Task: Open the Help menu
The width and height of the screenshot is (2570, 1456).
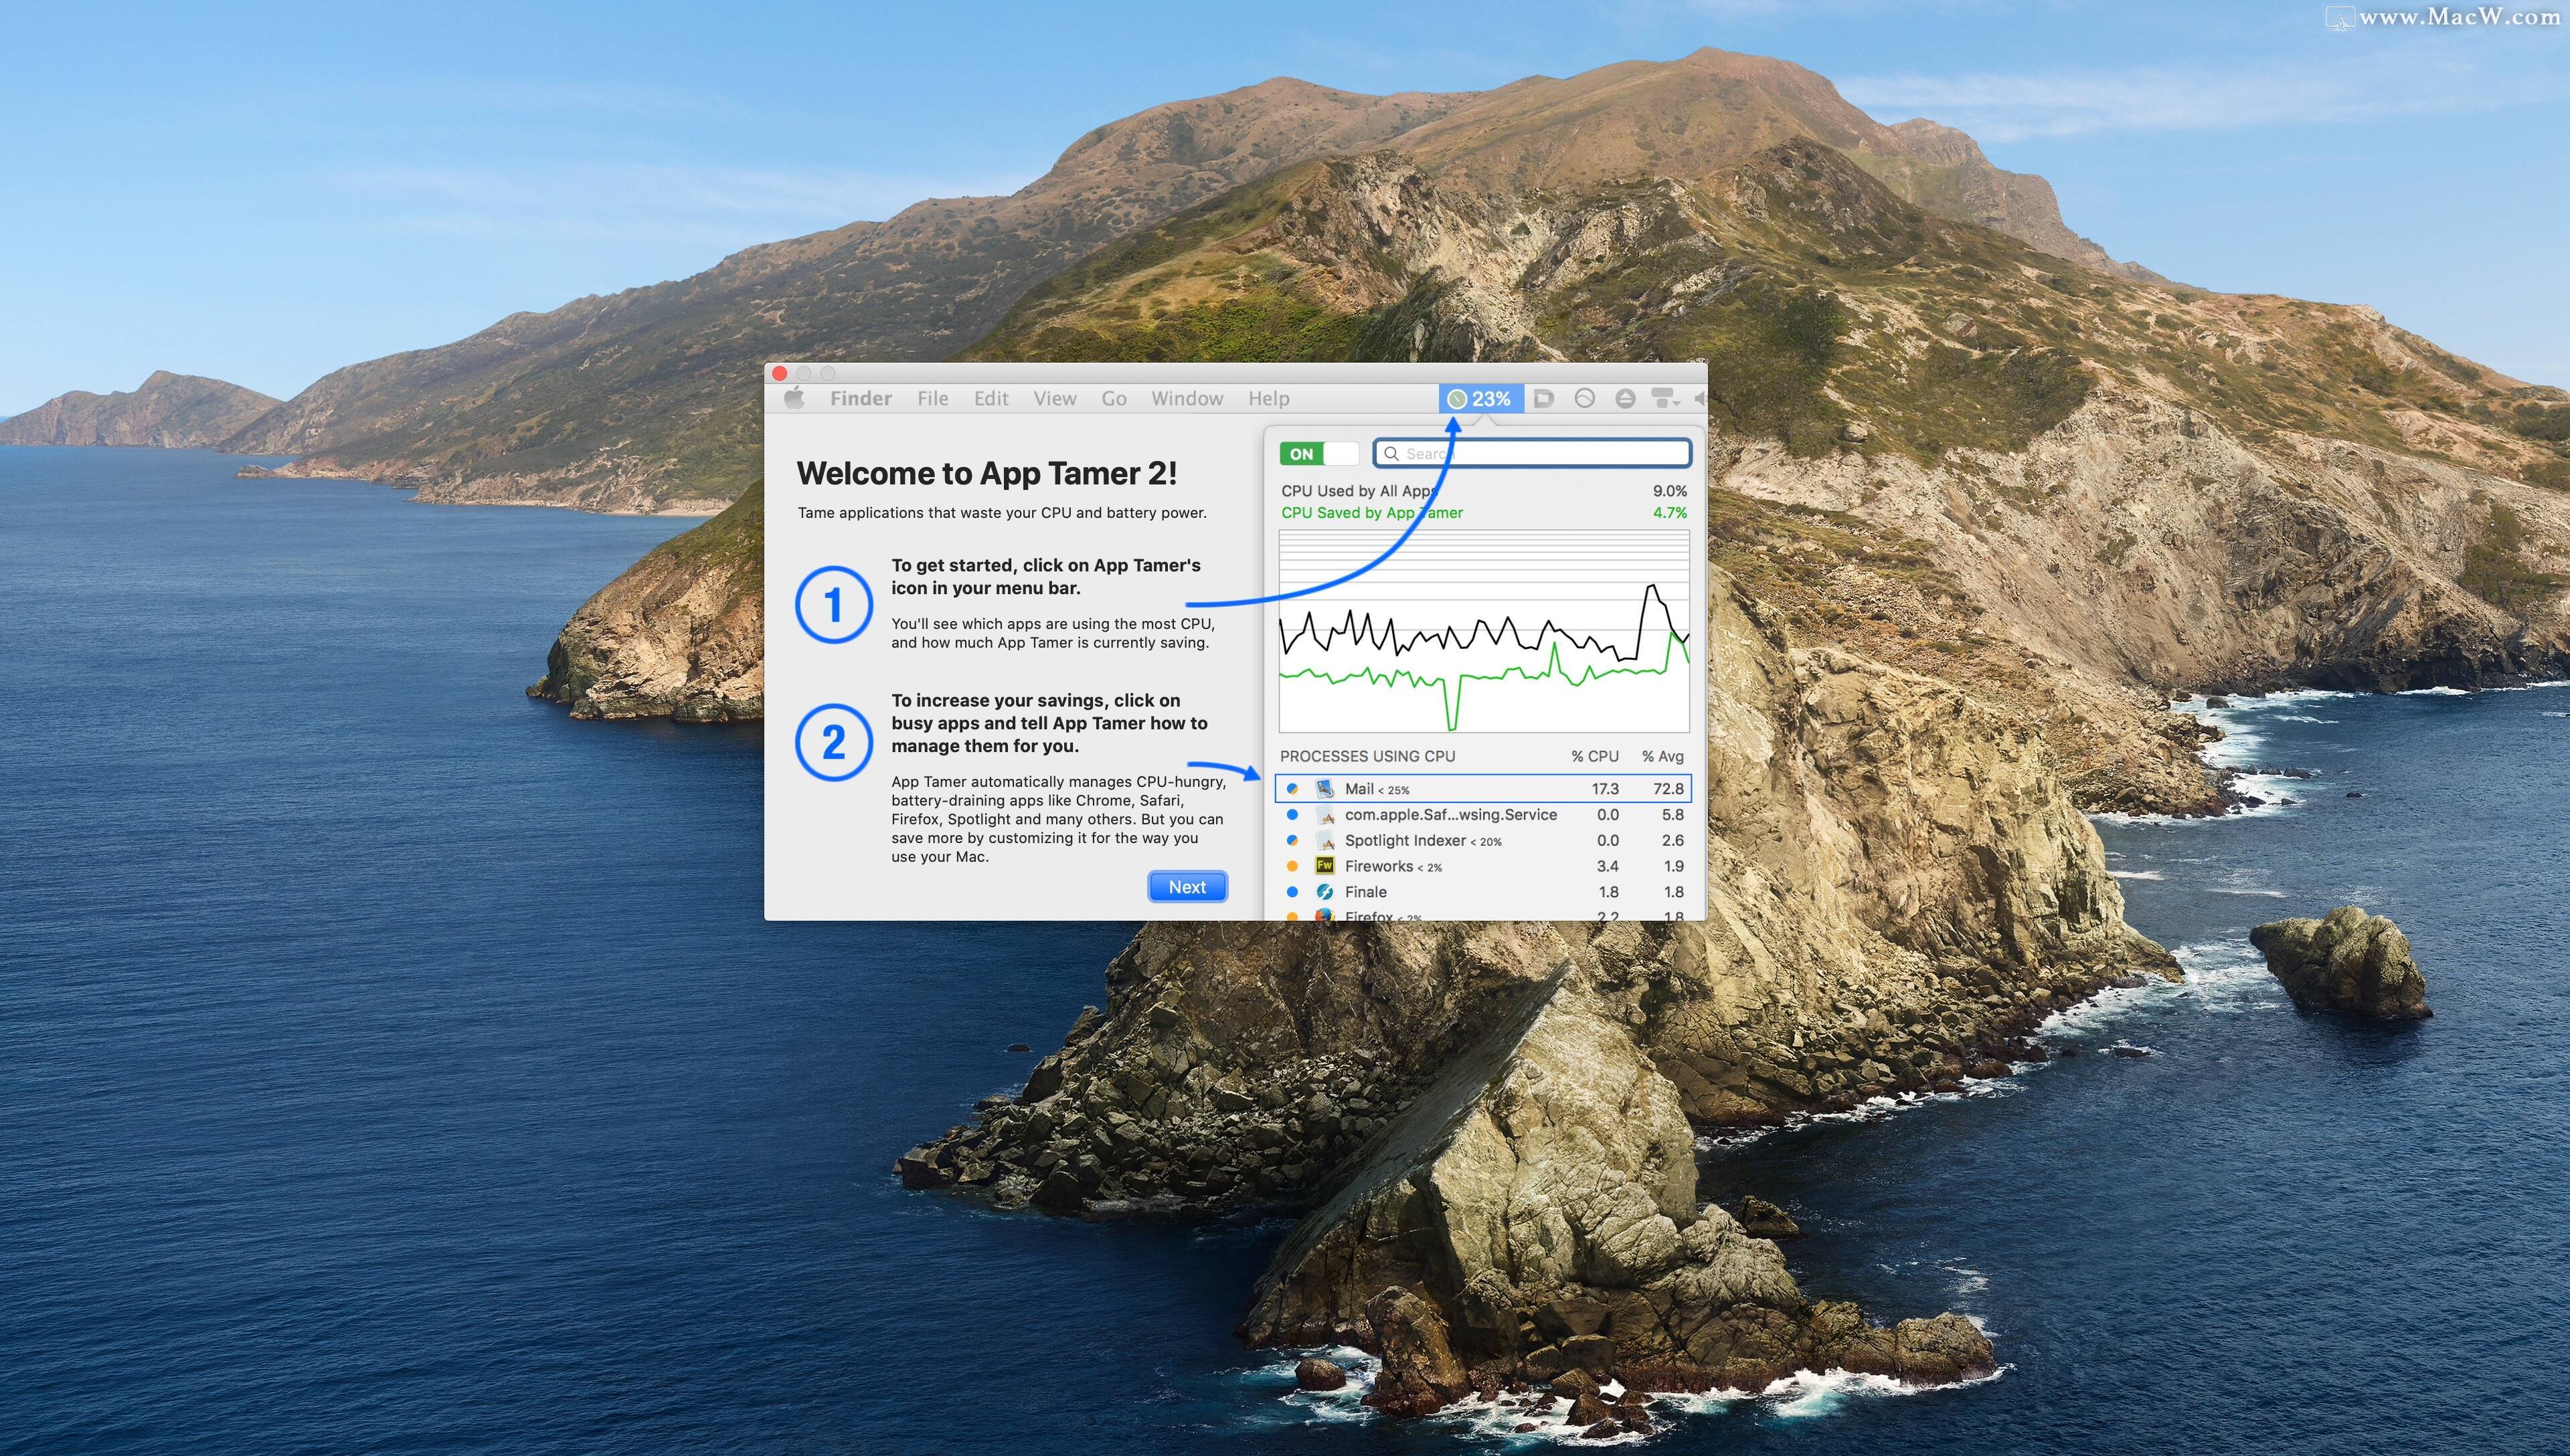Action: [x=1268, y=398]
